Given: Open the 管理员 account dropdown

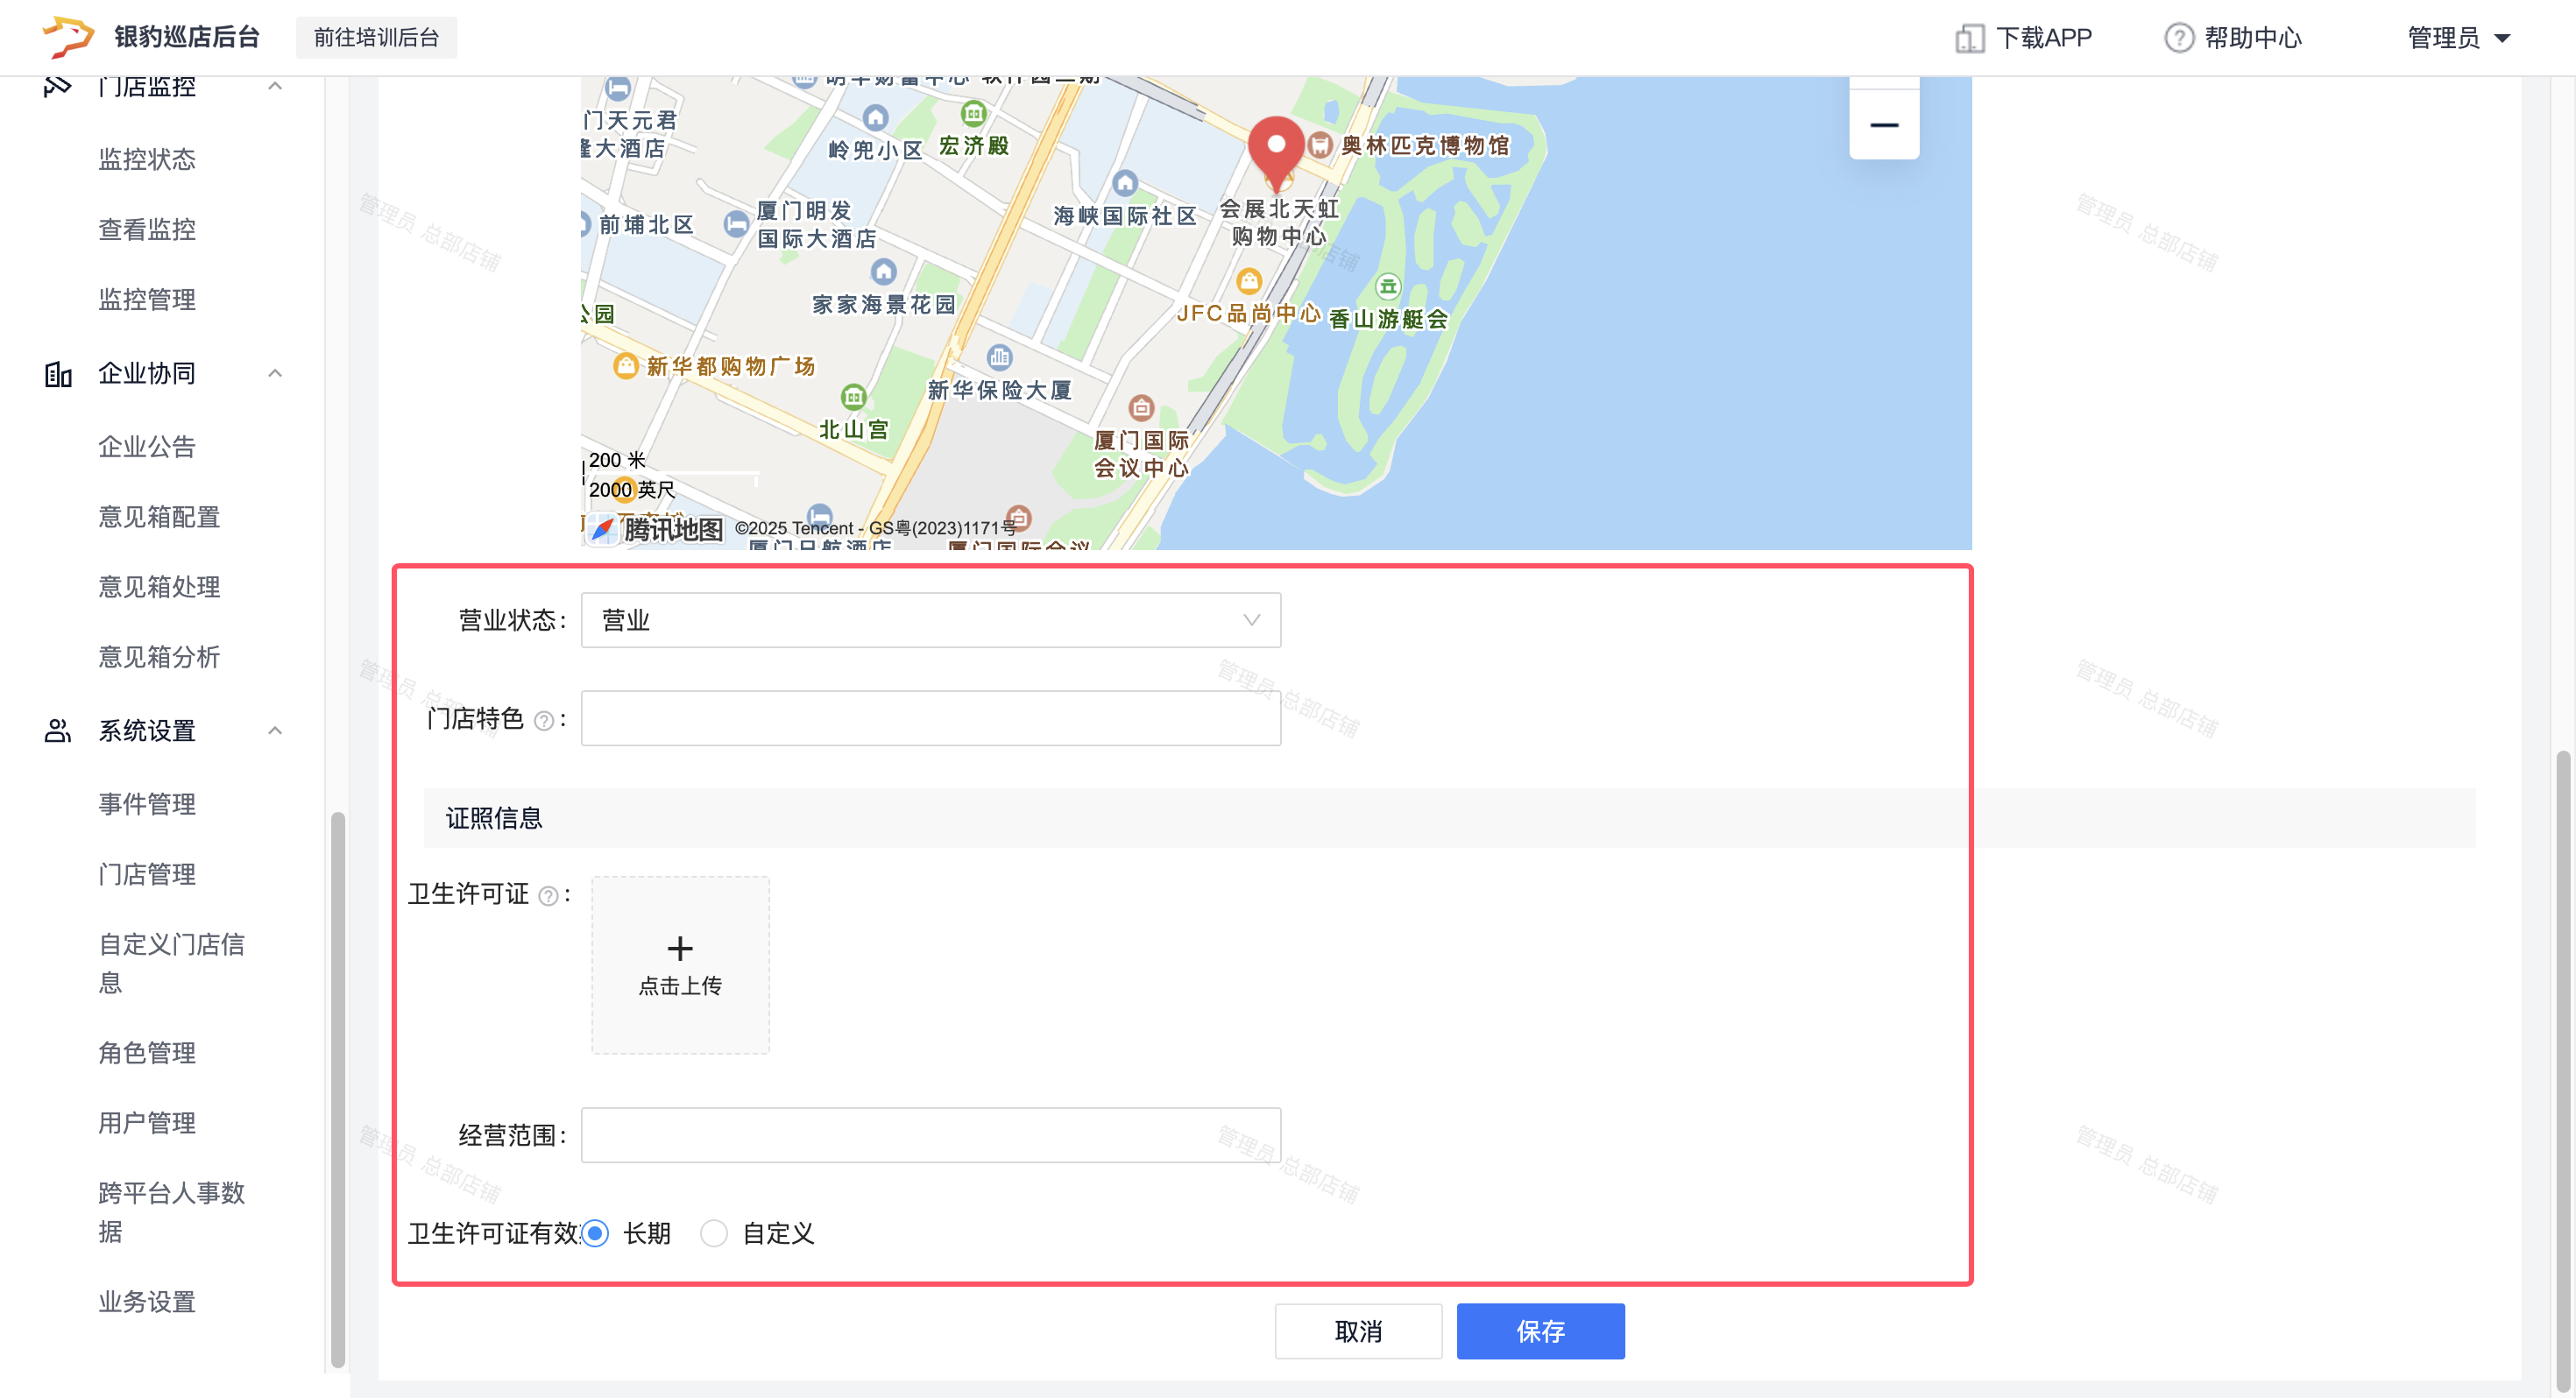Looking at the screenshot, I should point(2459,38).
